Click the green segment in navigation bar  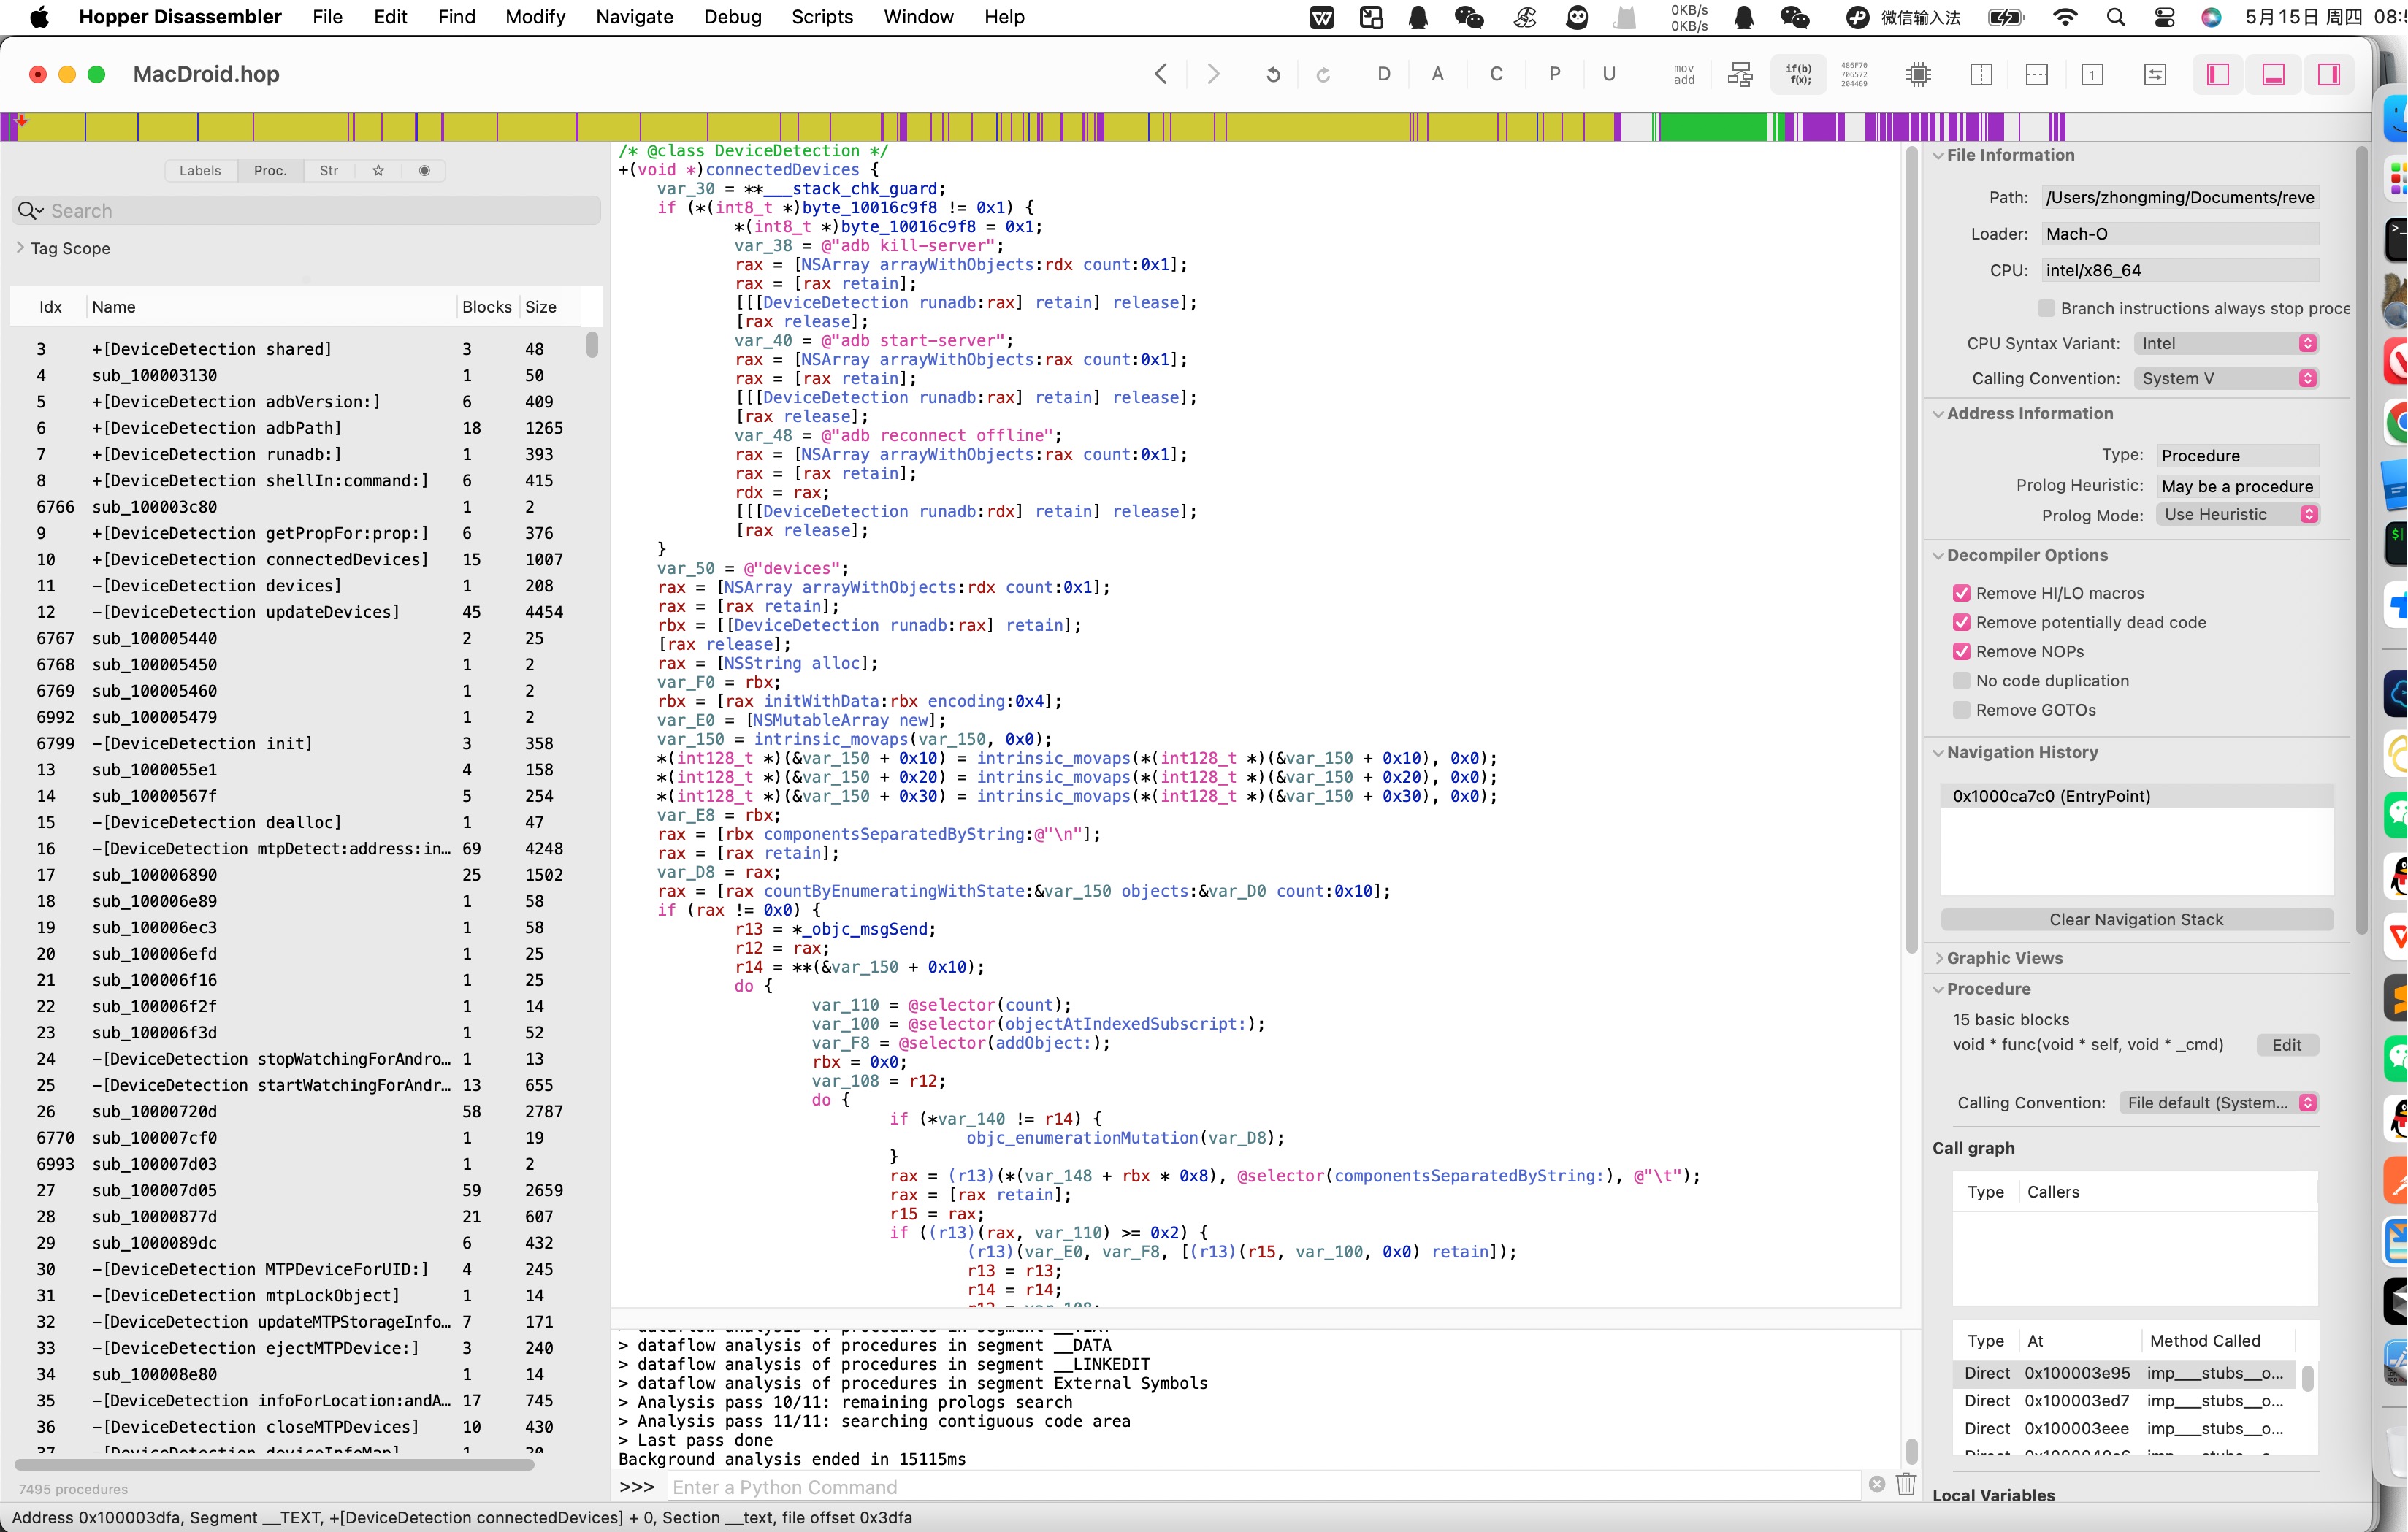1713,127
